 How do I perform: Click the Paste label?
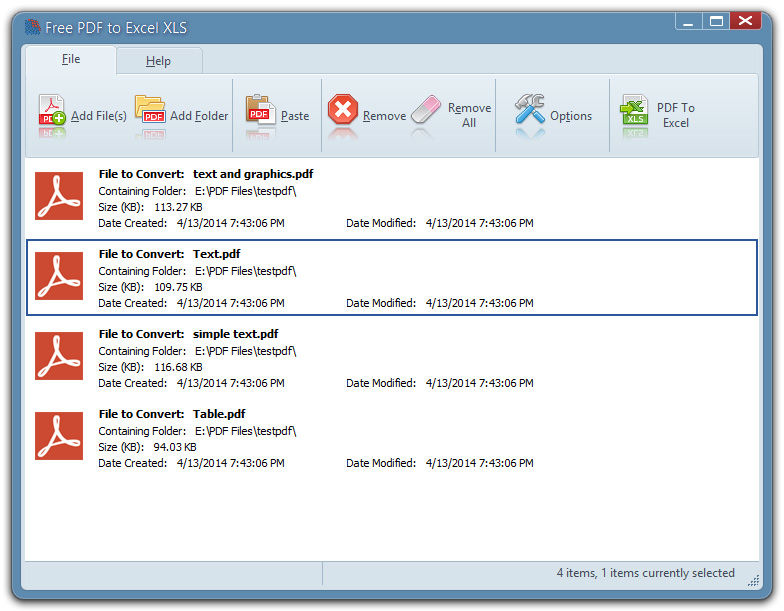pyautogui.click(x=295, y=116)
